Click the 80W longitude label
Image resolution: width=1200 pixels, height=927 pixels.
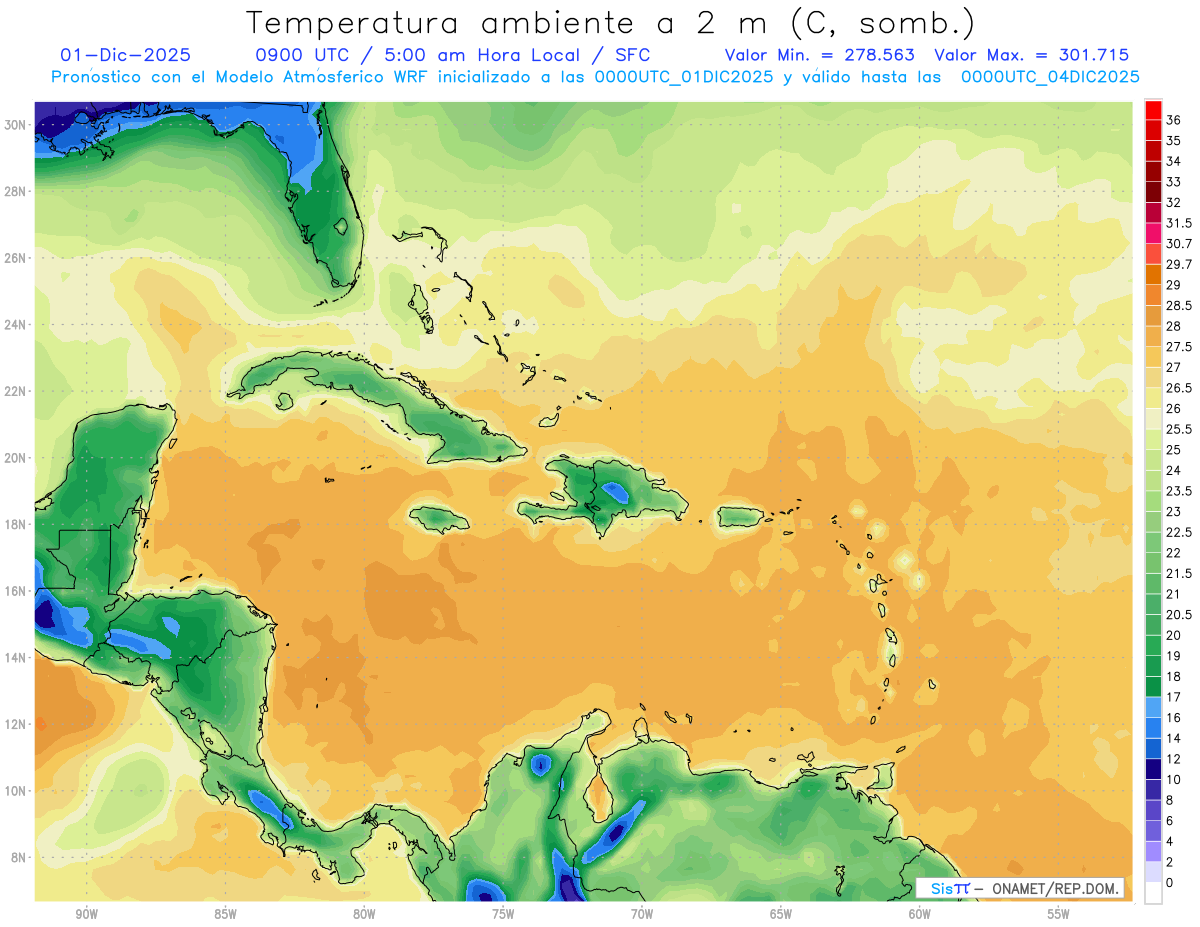tap(364, 914)
